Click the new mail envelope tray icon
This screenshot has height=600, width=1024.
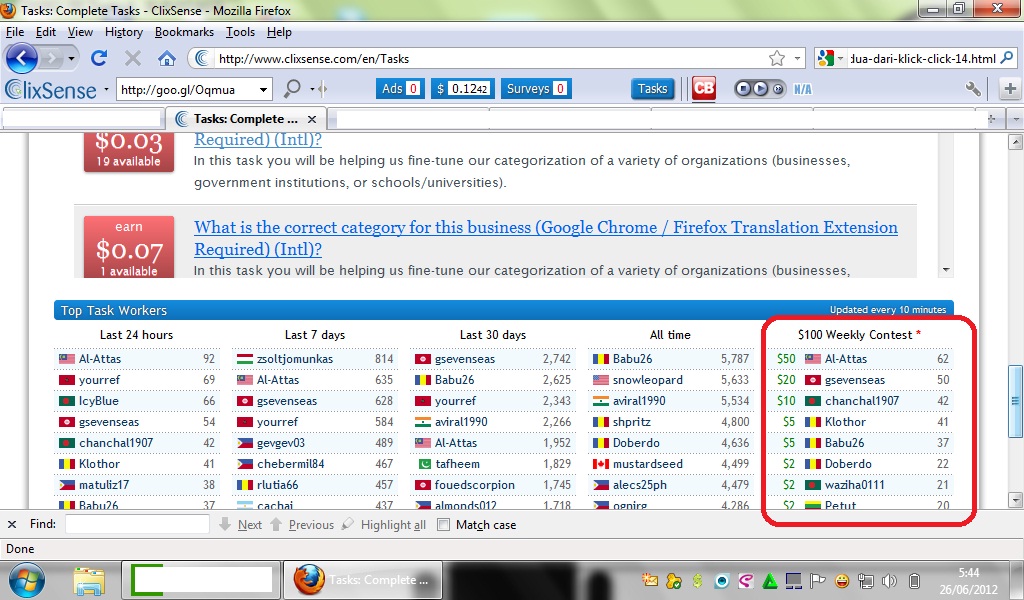[650, 580]
